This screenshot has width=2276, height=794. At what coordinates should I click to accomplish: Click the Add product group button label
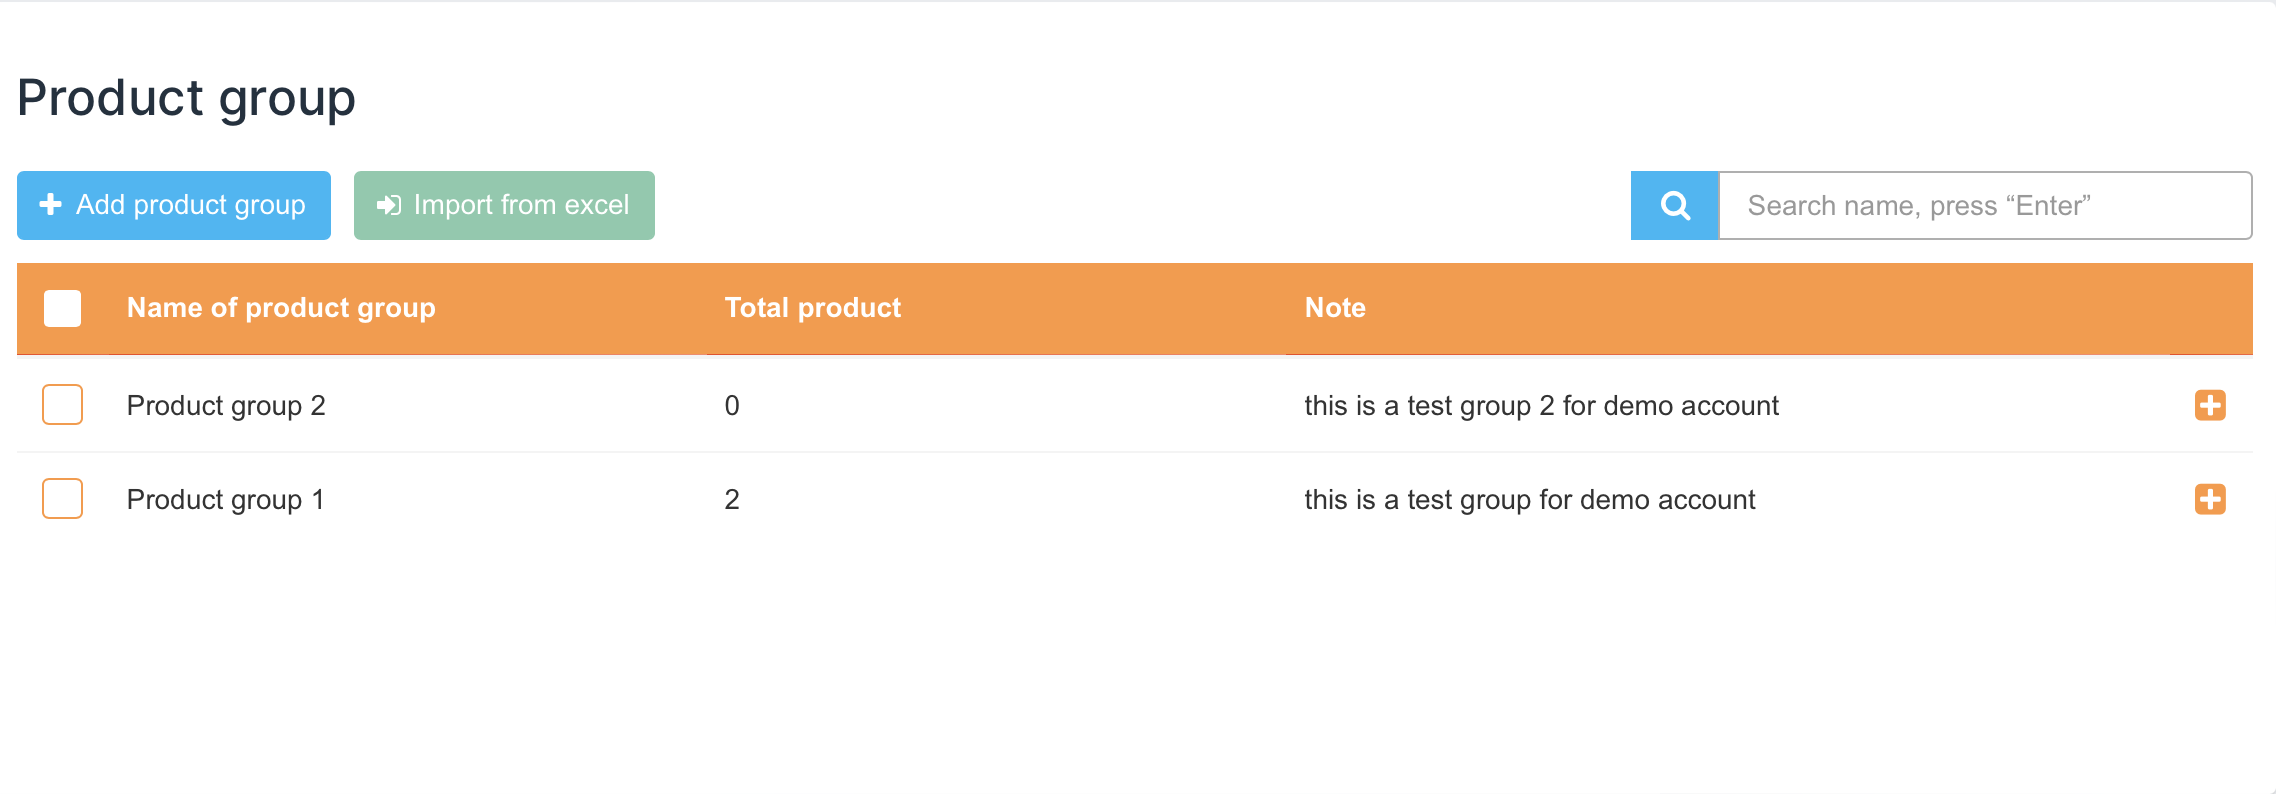point(191,205)
